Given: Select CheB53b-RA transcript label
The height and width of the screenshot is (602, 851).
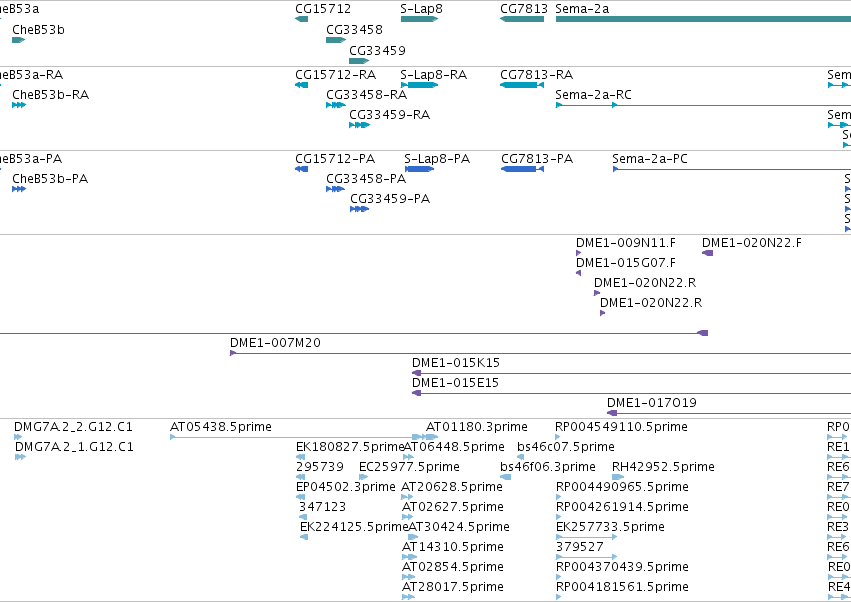Looking at the screenshot, I should pyautogui.click(x=50, y=94).
